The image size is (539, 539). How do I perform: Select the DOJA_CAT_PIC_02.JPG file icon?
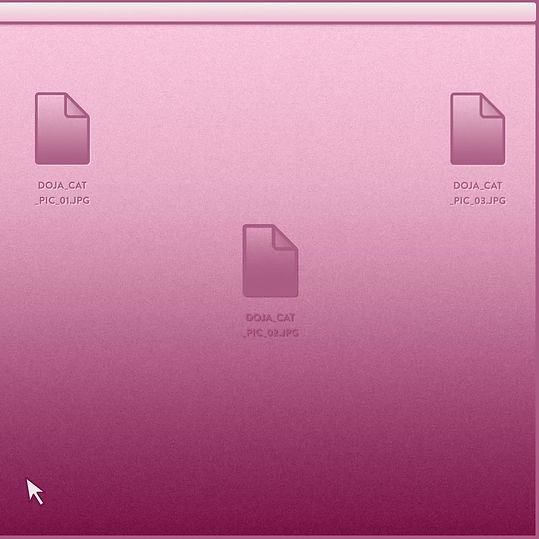(x=271, y=261)
